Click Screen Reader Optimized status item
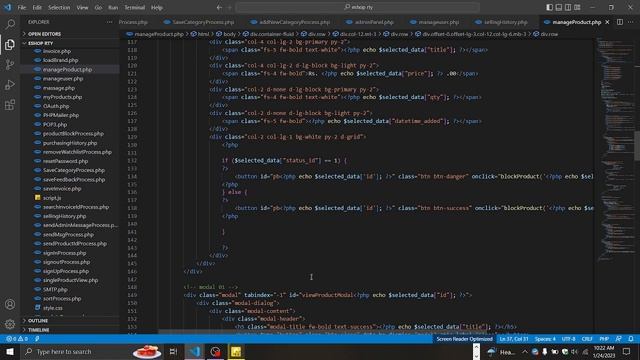 click(x=464, y=339)
